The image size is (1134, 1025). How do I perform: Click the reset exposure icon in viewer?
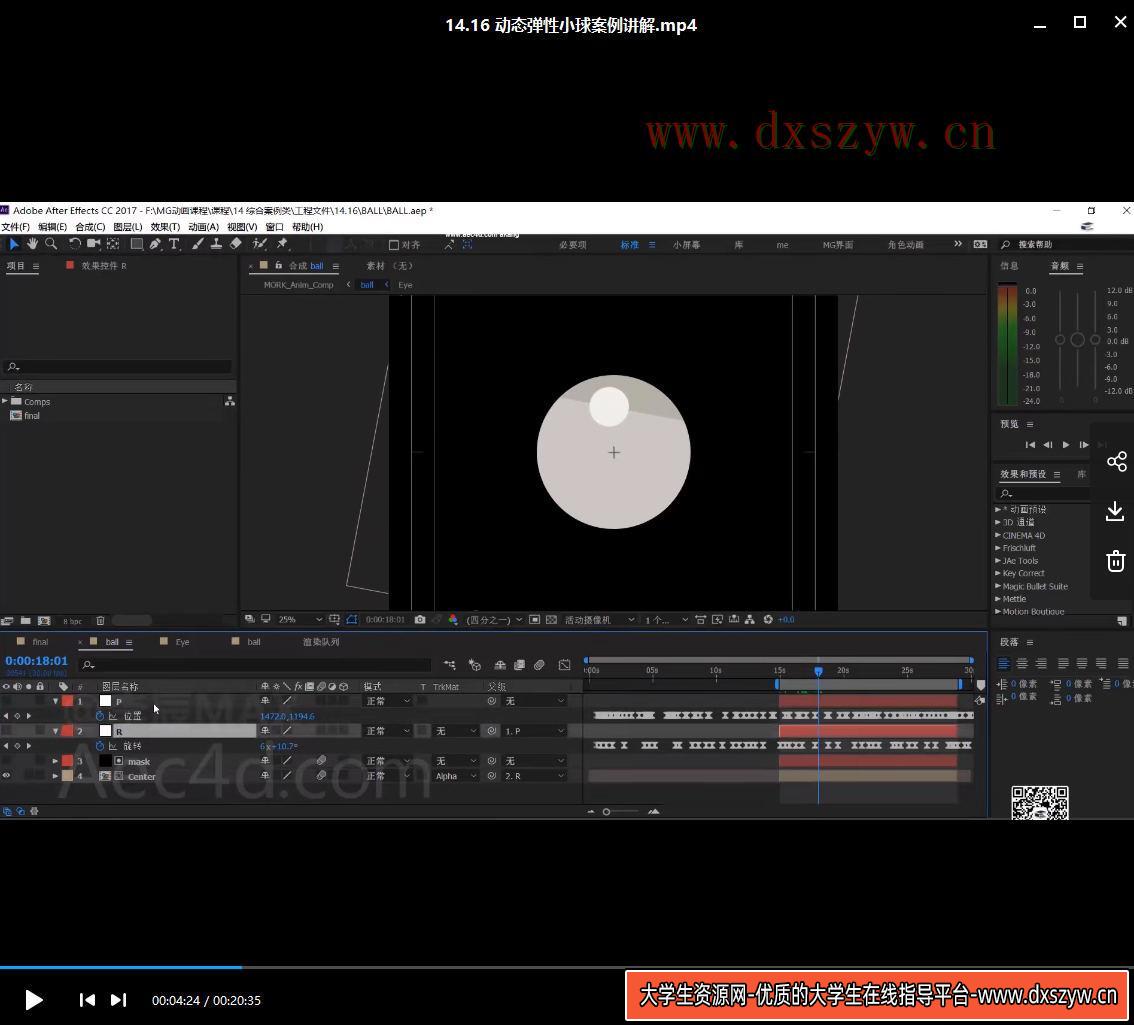coord(768,620)
